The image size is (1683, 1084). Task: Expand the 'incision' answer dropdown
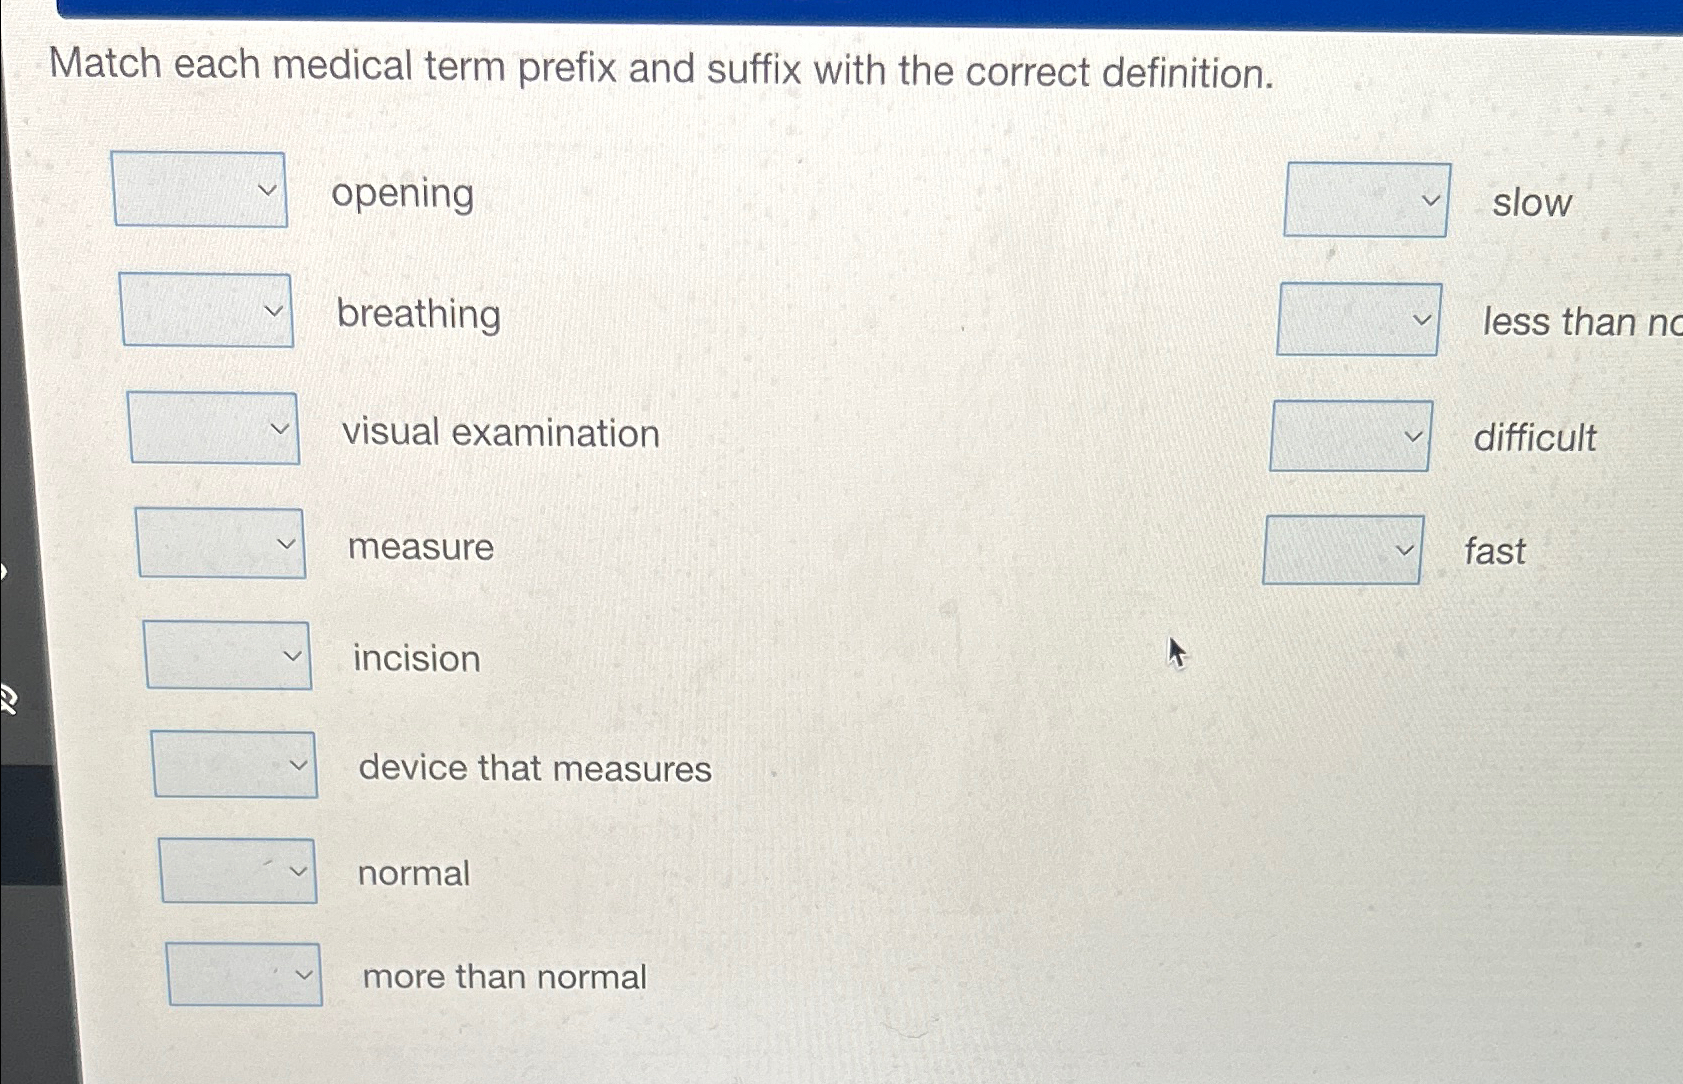pyautogui.click(x=226, y=657)
